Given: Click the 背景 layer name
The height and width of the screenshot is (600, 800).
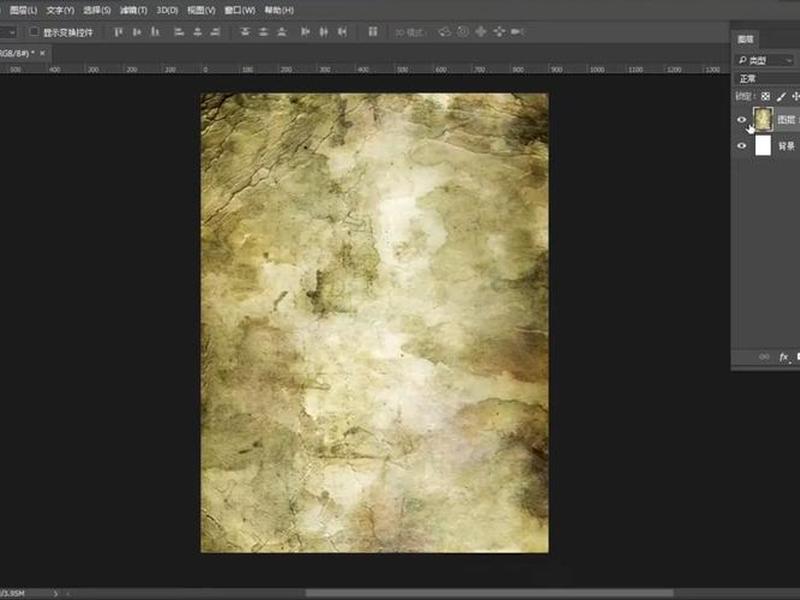Looking at the screenshot, I should tap(786, 146).
